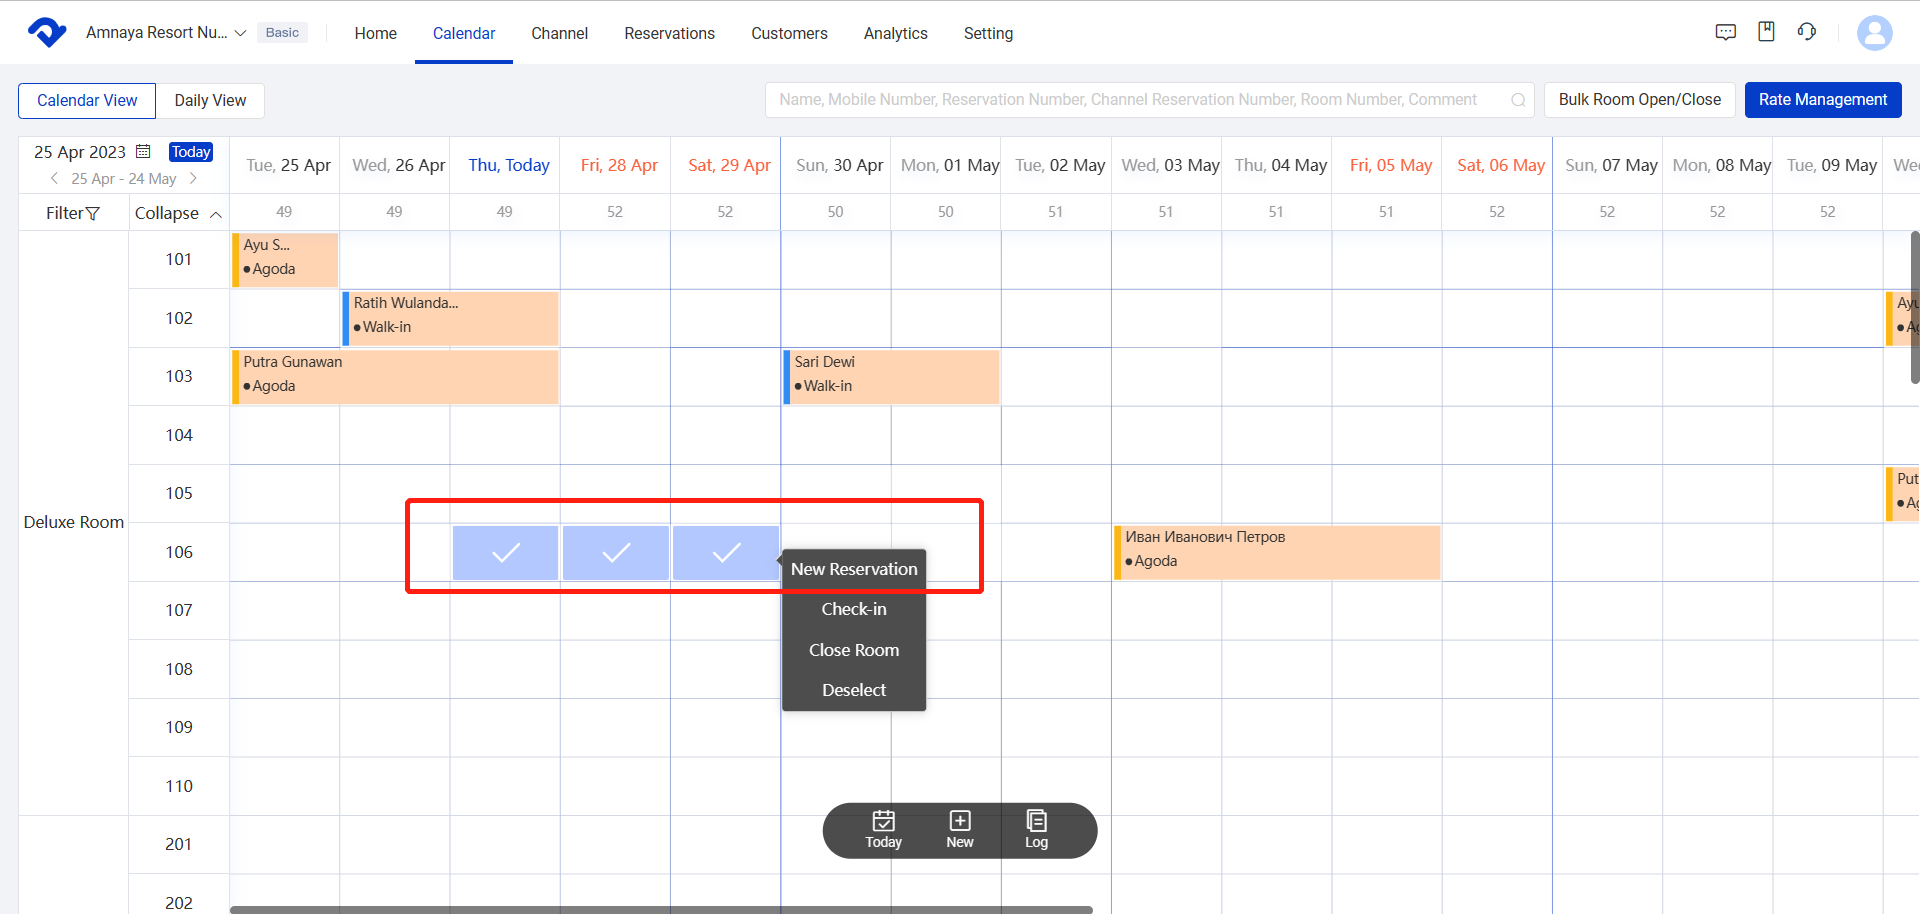Viewport: 1920px width, 914px height.
Task: Choose New Reservation from context menu
Action: 853,569
